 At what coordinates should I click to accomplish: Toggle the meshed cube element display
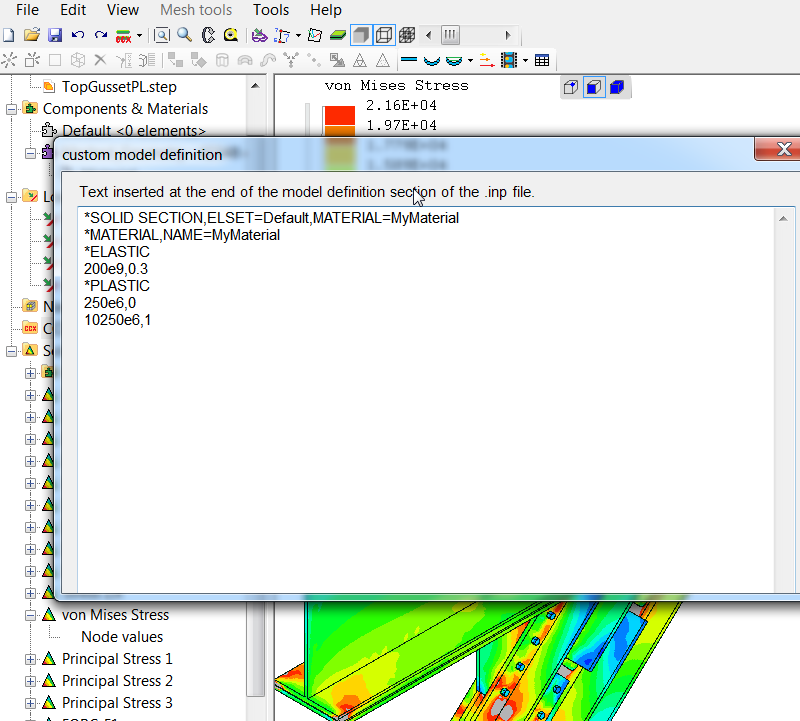(407, 35)
